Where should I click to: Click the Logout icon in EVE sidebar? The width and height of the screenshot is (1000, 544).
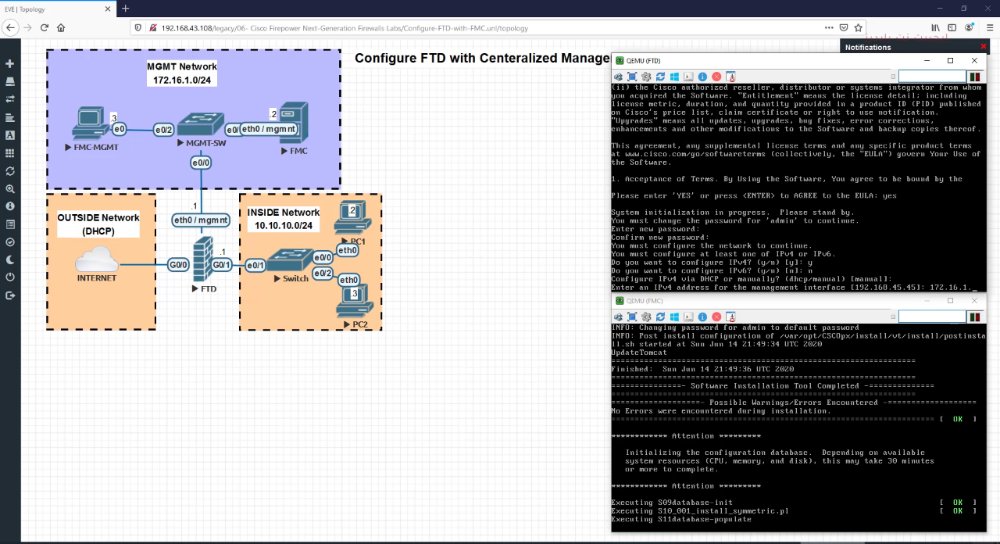[10, 295]
